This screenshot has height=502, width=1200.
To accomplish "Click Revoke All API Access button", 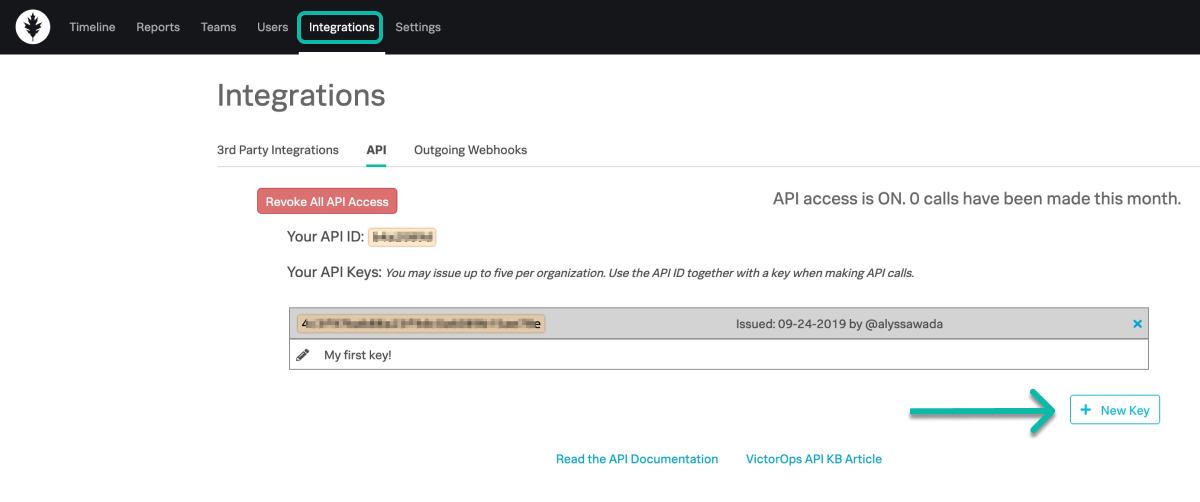I will (327, 201).
